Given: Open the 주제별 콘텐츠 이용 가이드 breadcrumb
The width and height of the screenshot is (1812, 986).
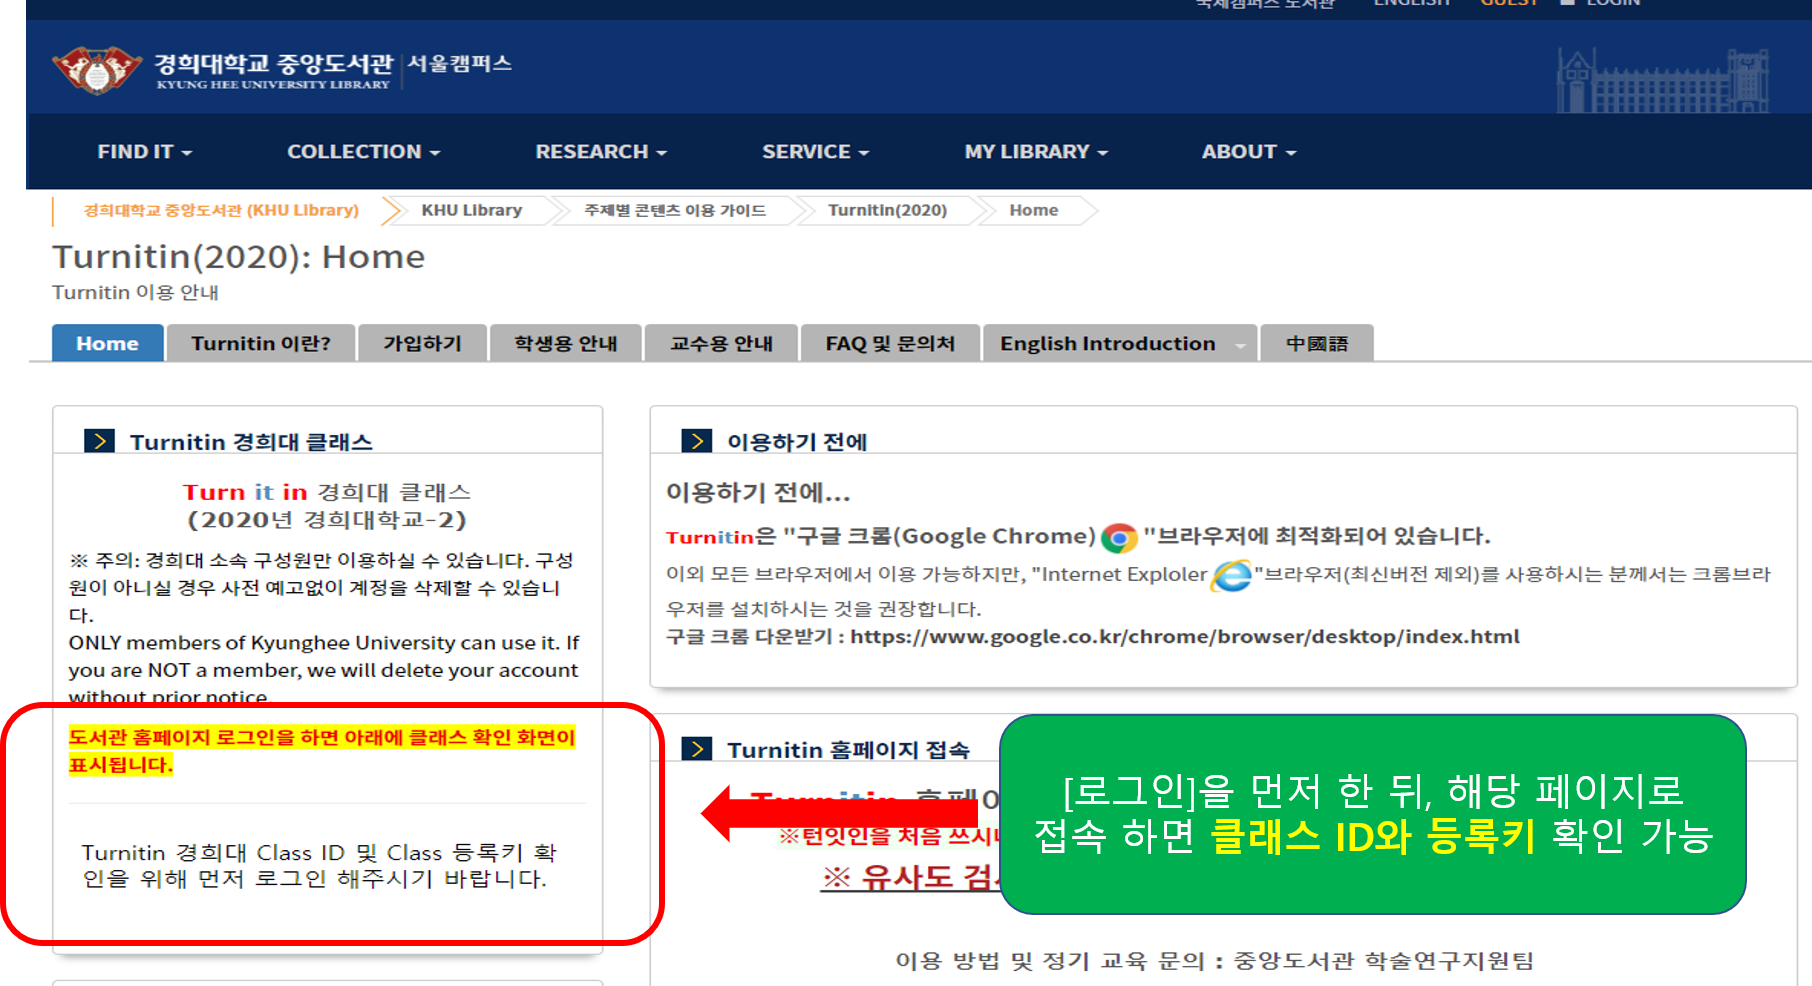Looking at the screenshot, I should tap(675, 210).
